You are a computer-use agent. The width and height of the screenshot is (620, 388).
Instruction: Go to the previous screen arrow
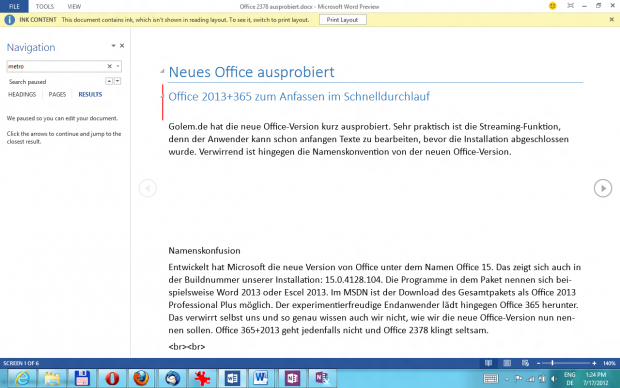coord(148,188)
